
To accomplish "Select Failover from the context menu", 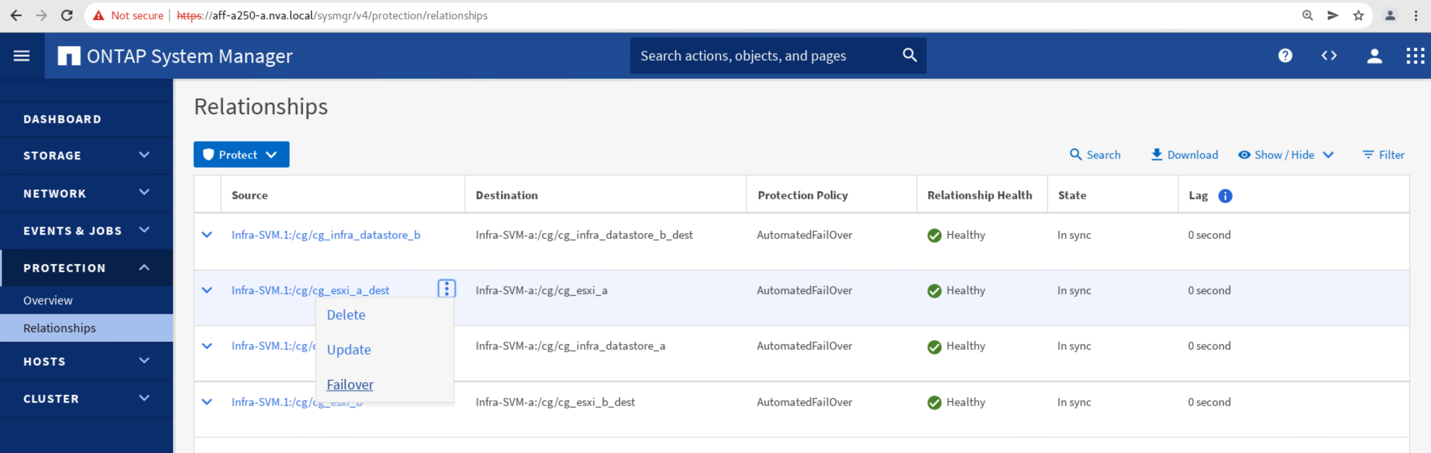I will pos(350,385).
